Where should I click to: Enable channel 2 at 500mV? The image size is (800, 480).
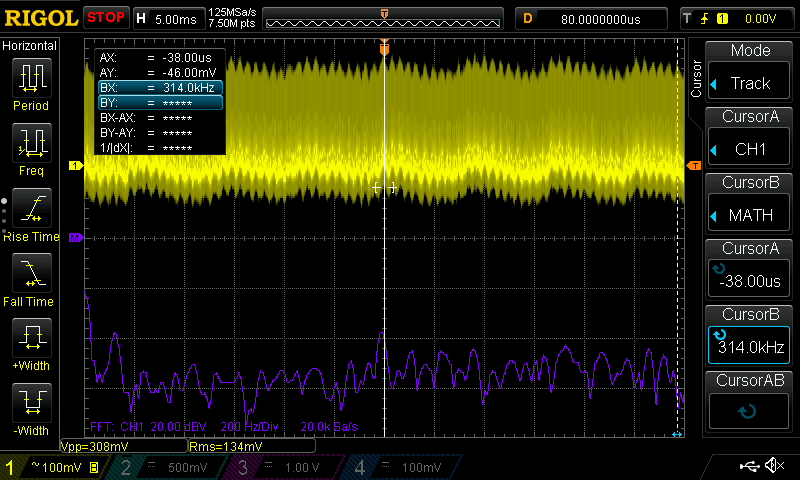pos(165,467)
